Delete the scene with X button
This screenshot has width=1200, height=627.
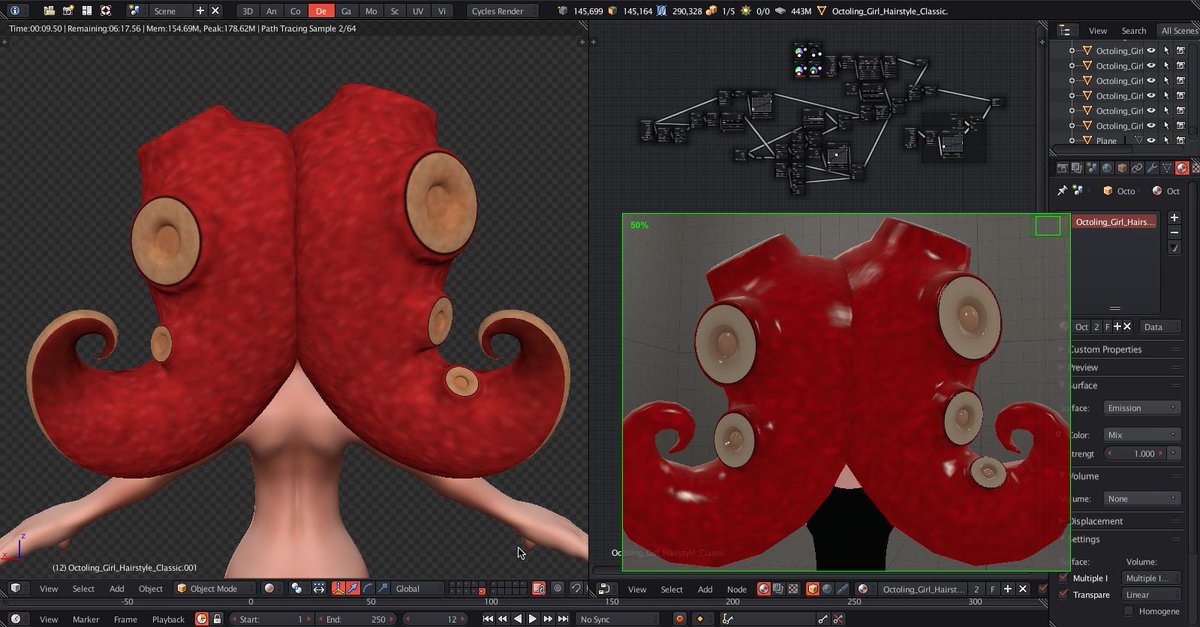pyautogui.click(x=215, y=11)
